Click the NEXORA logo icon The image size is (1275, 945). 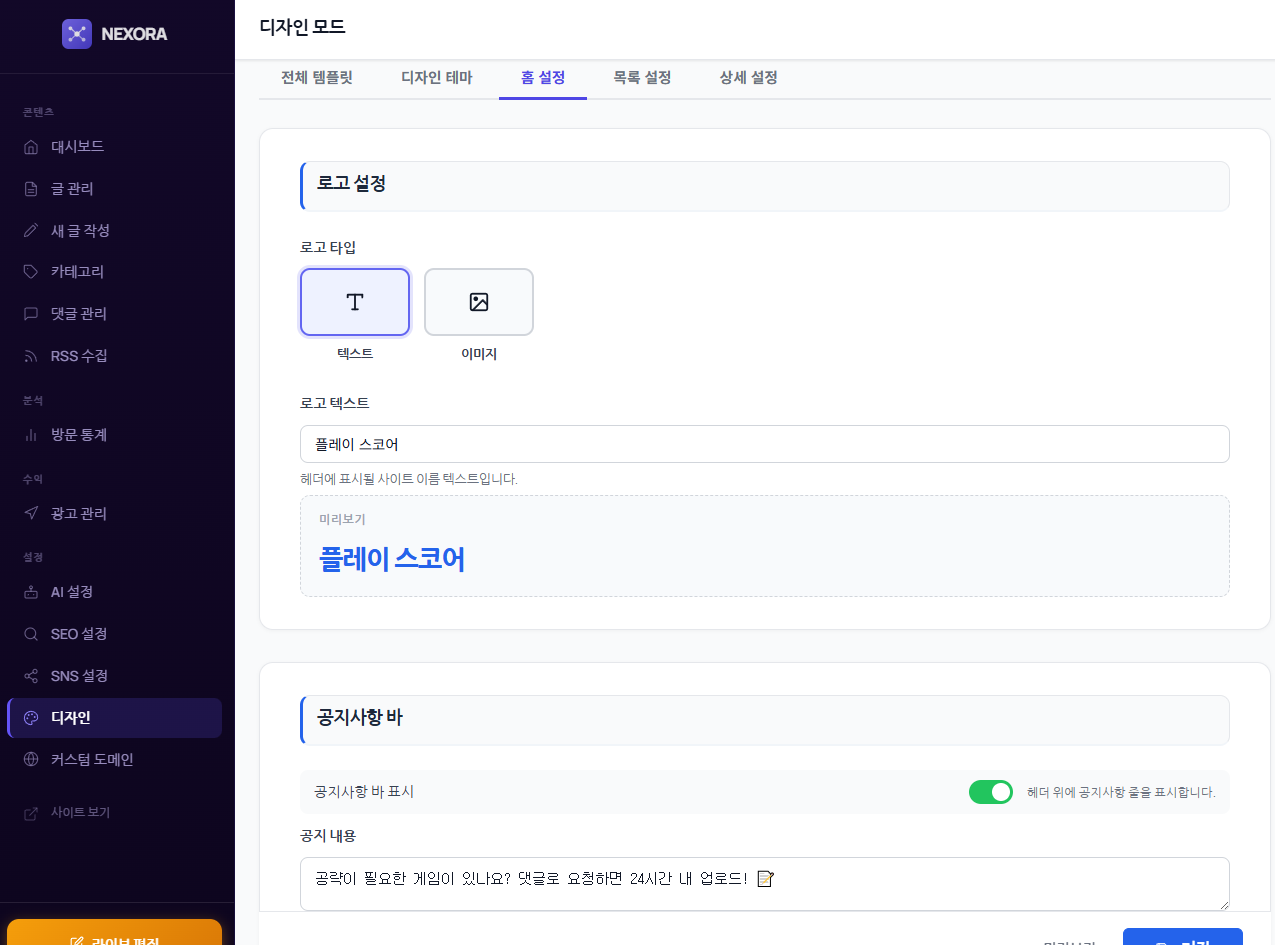77,34
